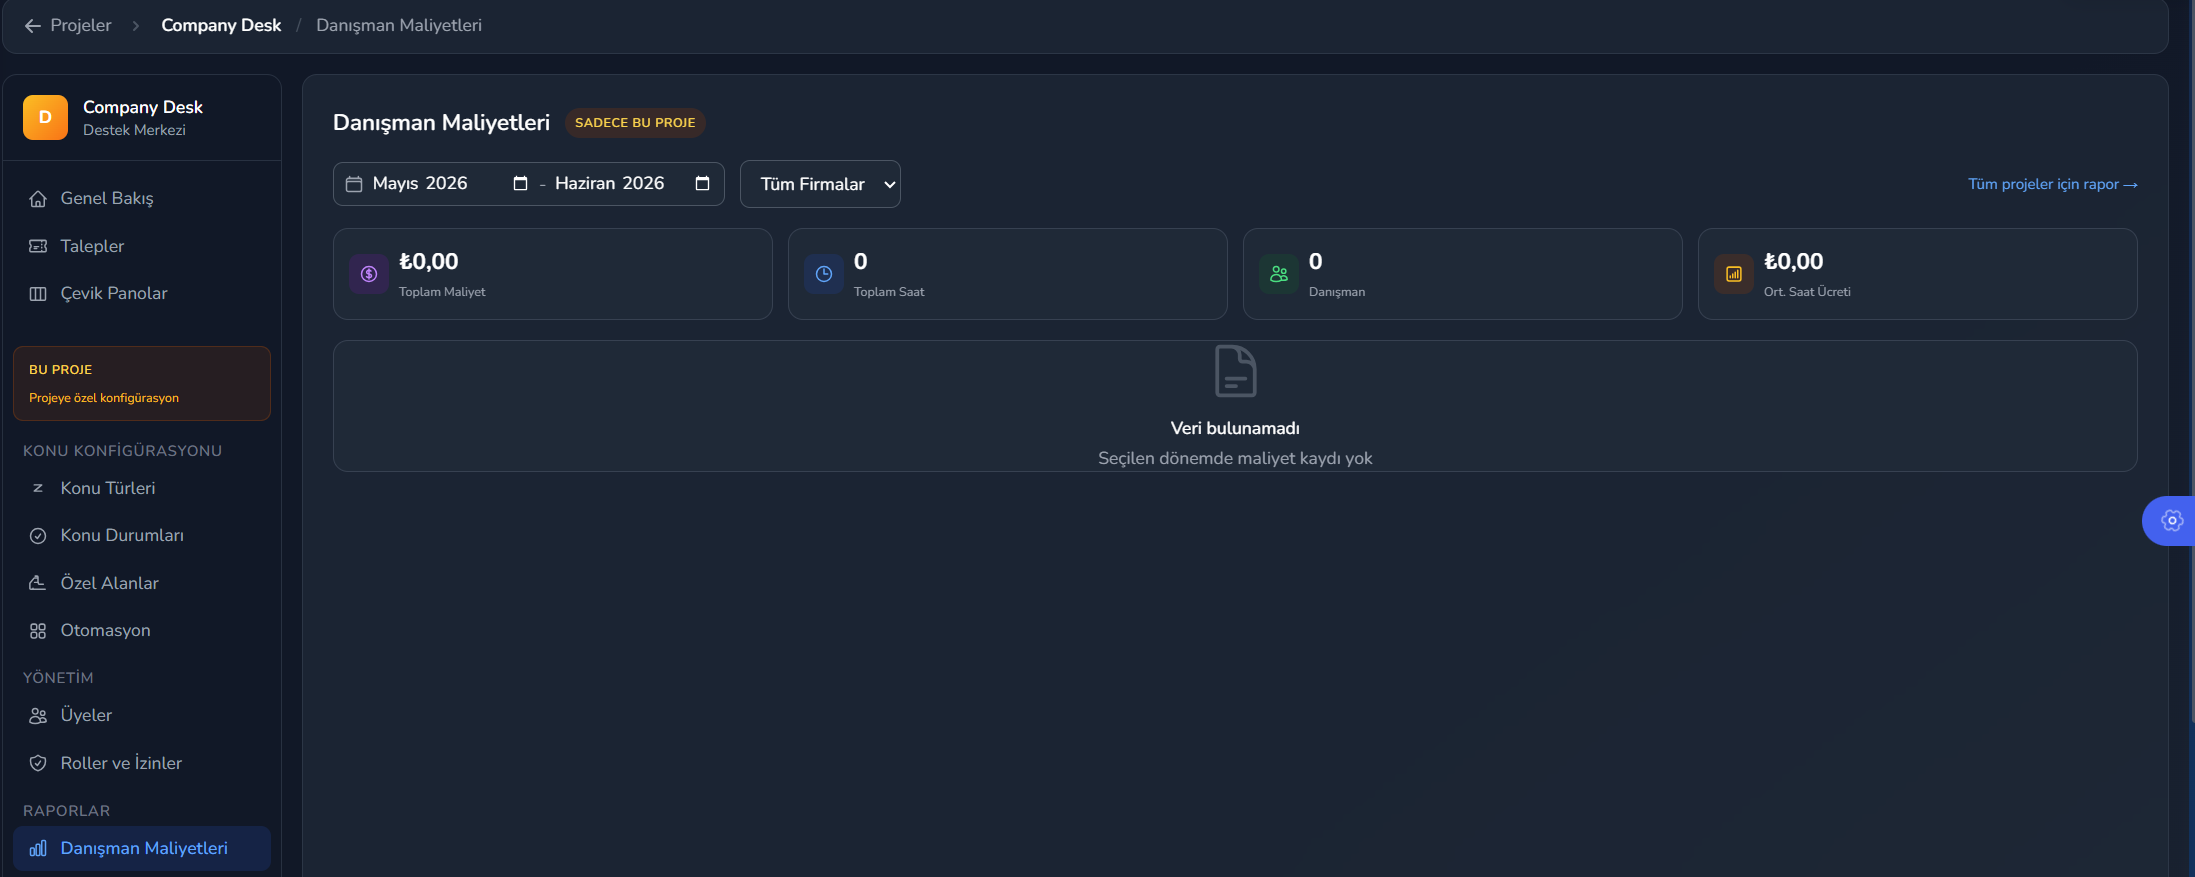The height and width of the screenshot is (877, 2195).
Task: Click the board icon beside Çevik Panolar
Action: (38, 294)
